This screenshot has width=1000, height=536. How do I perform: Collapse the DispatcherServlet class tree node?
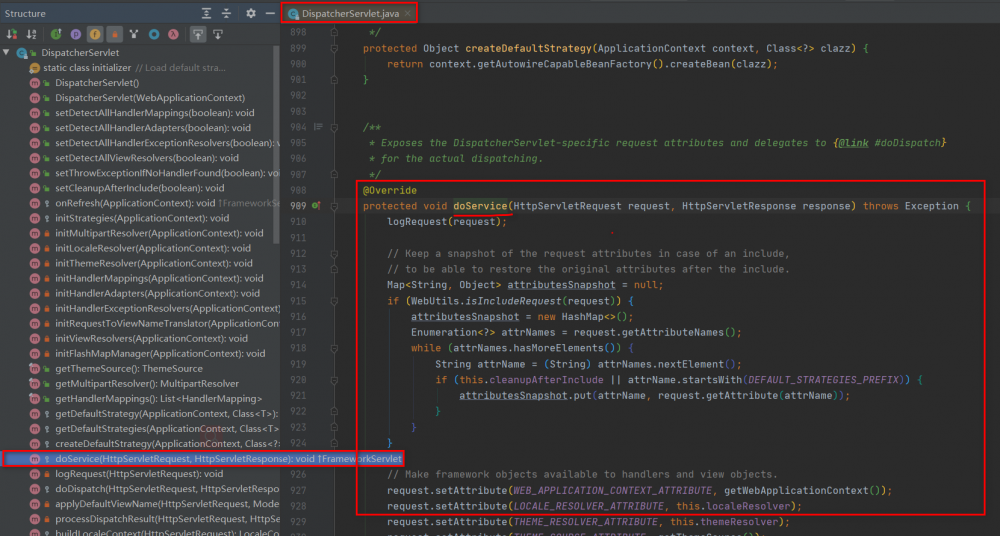pos(8,52)
